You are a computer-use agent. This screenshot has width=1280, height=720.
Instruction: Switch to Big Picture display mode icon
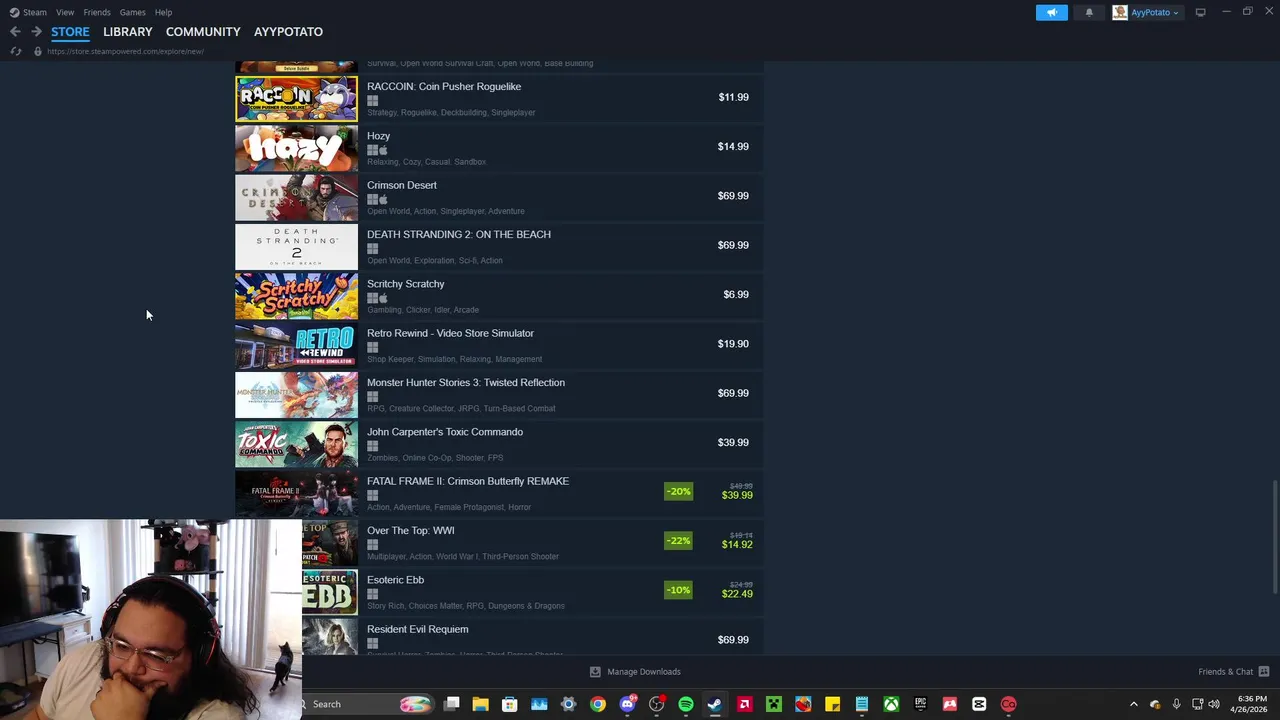pyautogui.click(x=1200, y=12)
